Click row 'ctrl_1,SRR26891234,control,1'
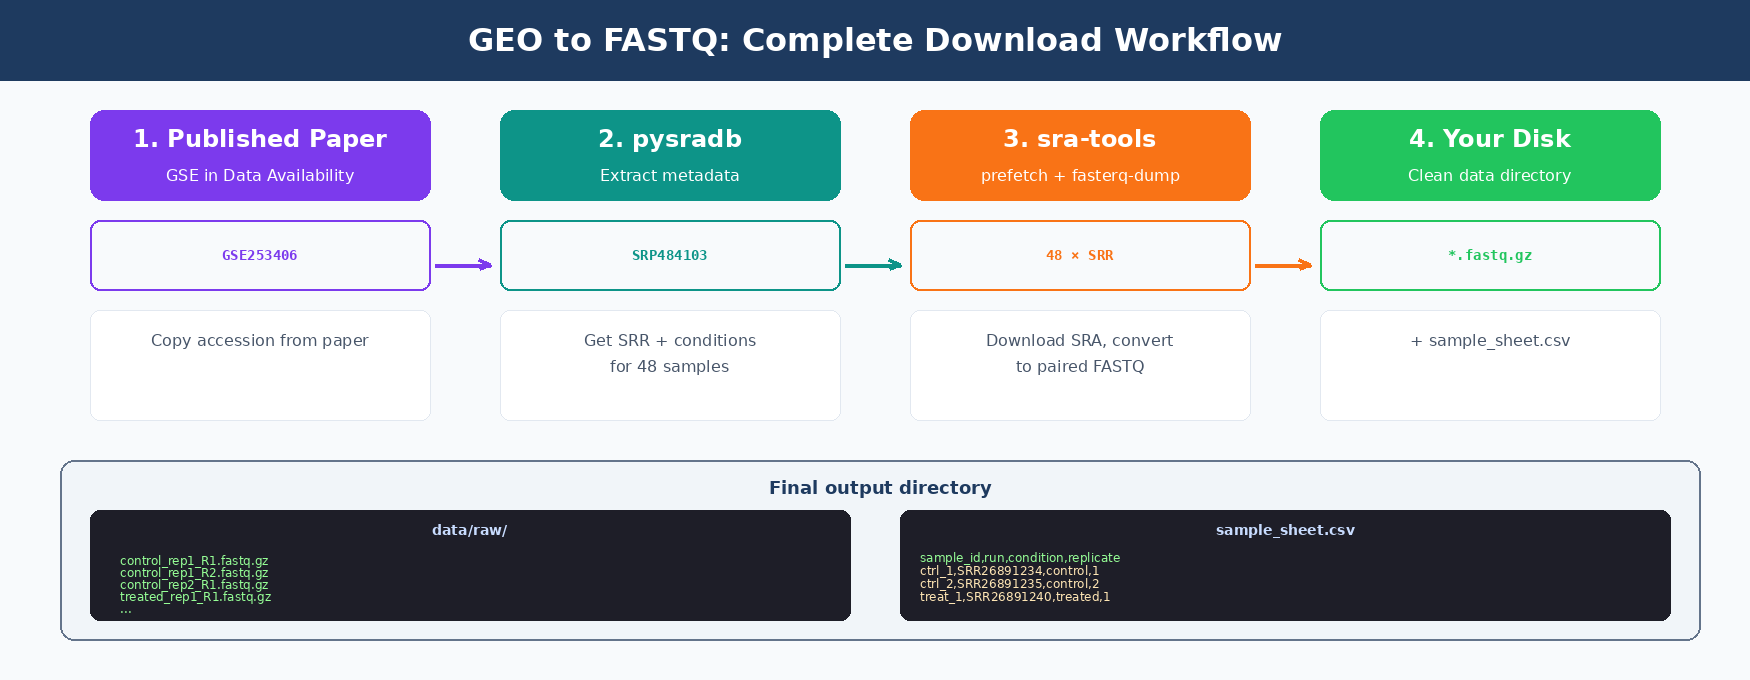Image resolution: width=1750 pixels, height=680 pixels. point(1010,571)
